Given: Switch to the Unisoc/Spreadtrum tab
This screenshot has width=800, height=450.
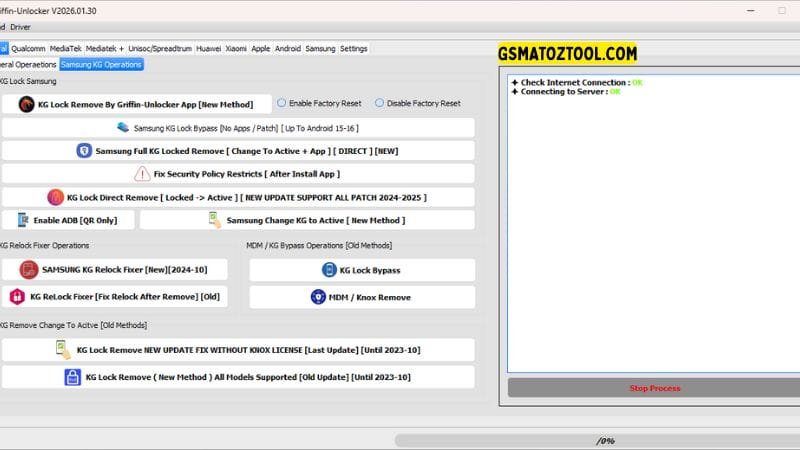Looking at the screenshot, I should click(x=160, y=48).
